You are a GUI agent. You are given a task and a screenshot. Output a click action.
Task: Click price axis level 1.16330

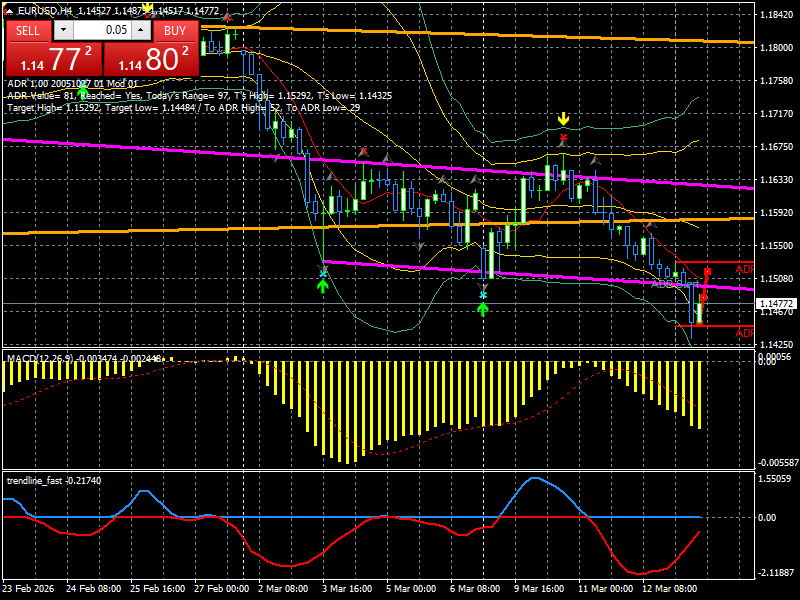coord(777,180)
